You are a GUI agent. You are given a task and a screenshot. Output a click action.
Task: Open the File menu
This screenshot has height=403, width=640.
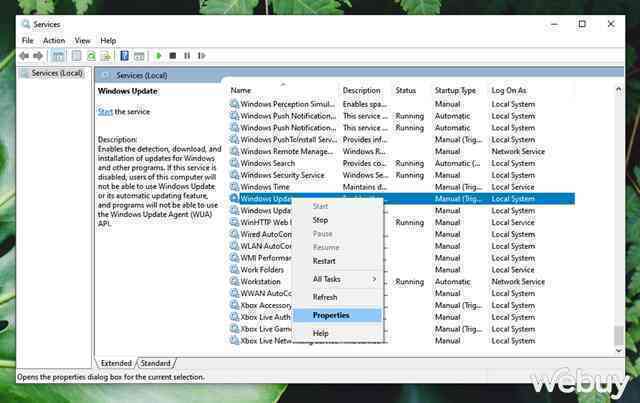pyautogui.click(x=27, y=40)
